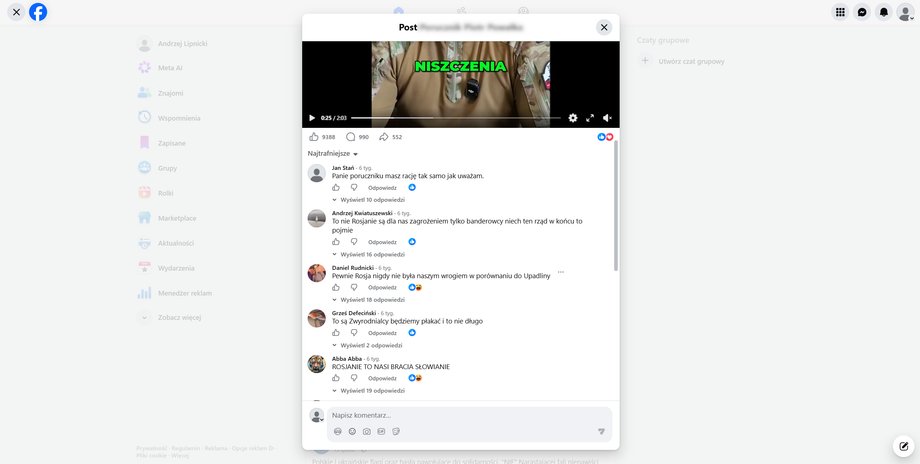Attach a photo with camera icon

click(367, 431)
